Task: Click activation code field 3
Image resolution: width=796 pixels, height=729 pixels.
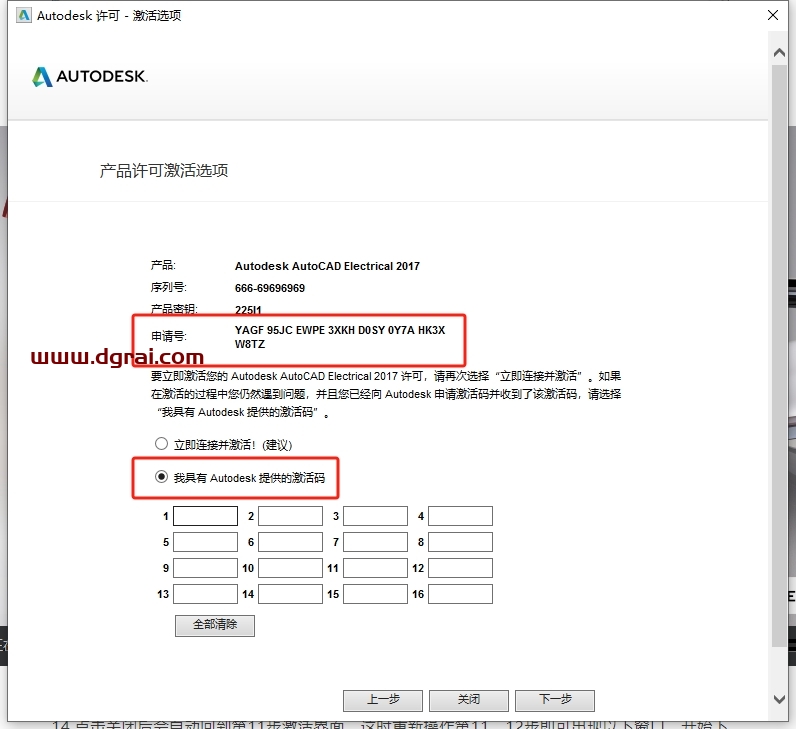Action: click(375, 516)
